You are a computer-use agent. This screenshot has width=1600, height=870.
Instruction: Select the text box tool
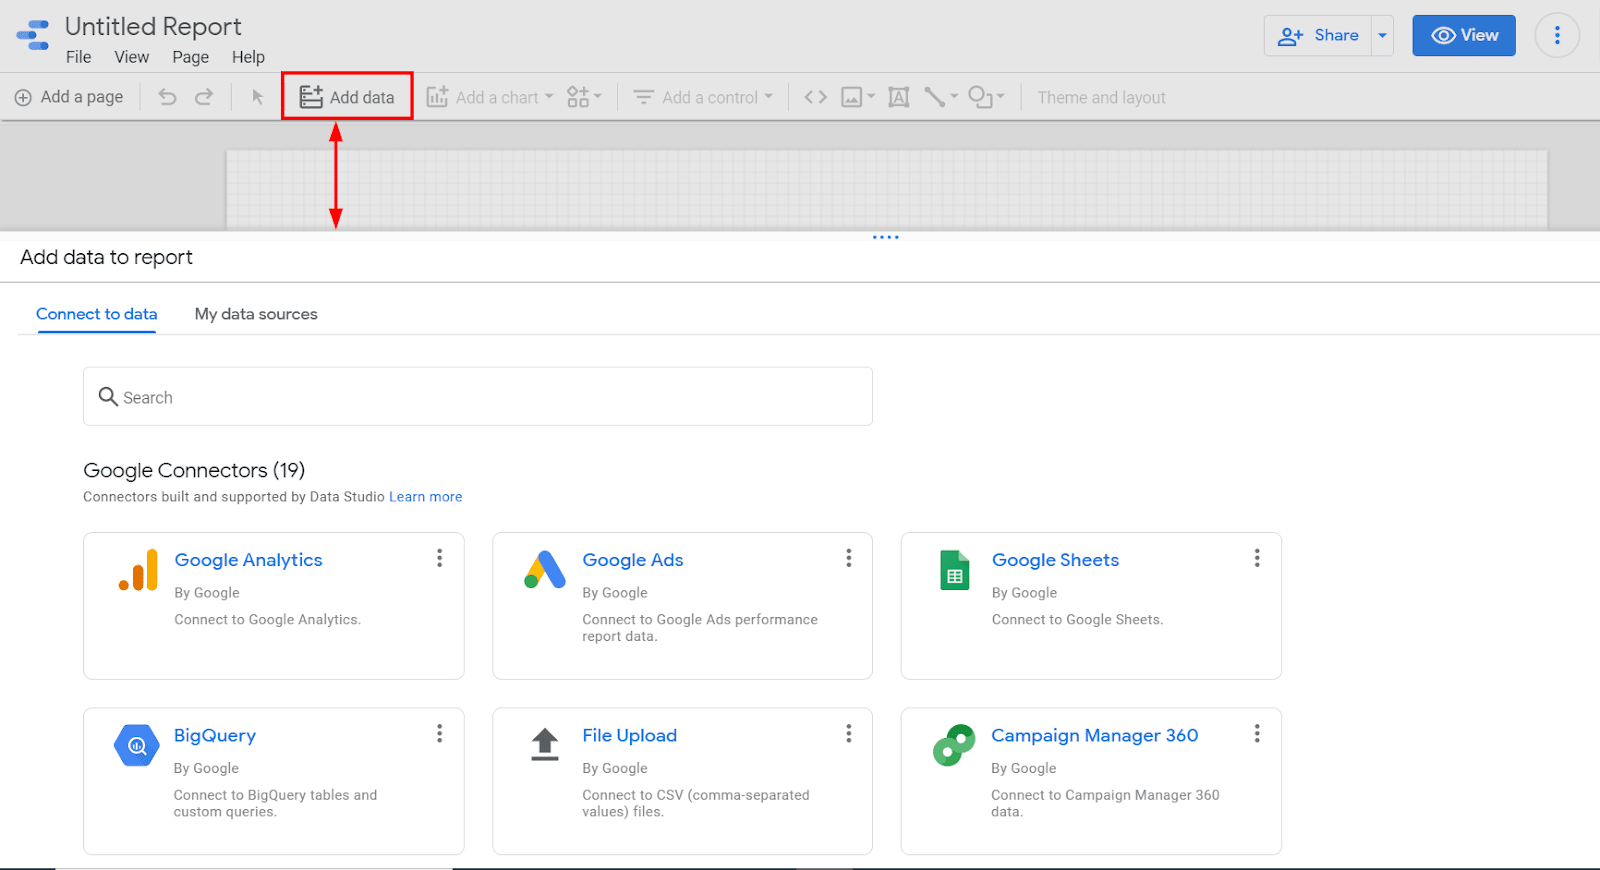tap(899, 97)
